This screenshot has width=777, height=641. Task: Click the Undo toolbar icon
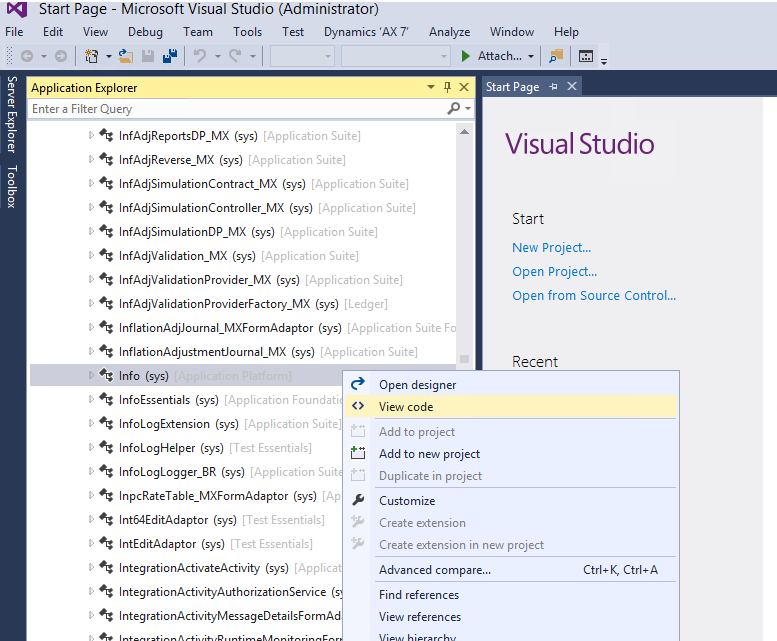click(x=201, y=57)
